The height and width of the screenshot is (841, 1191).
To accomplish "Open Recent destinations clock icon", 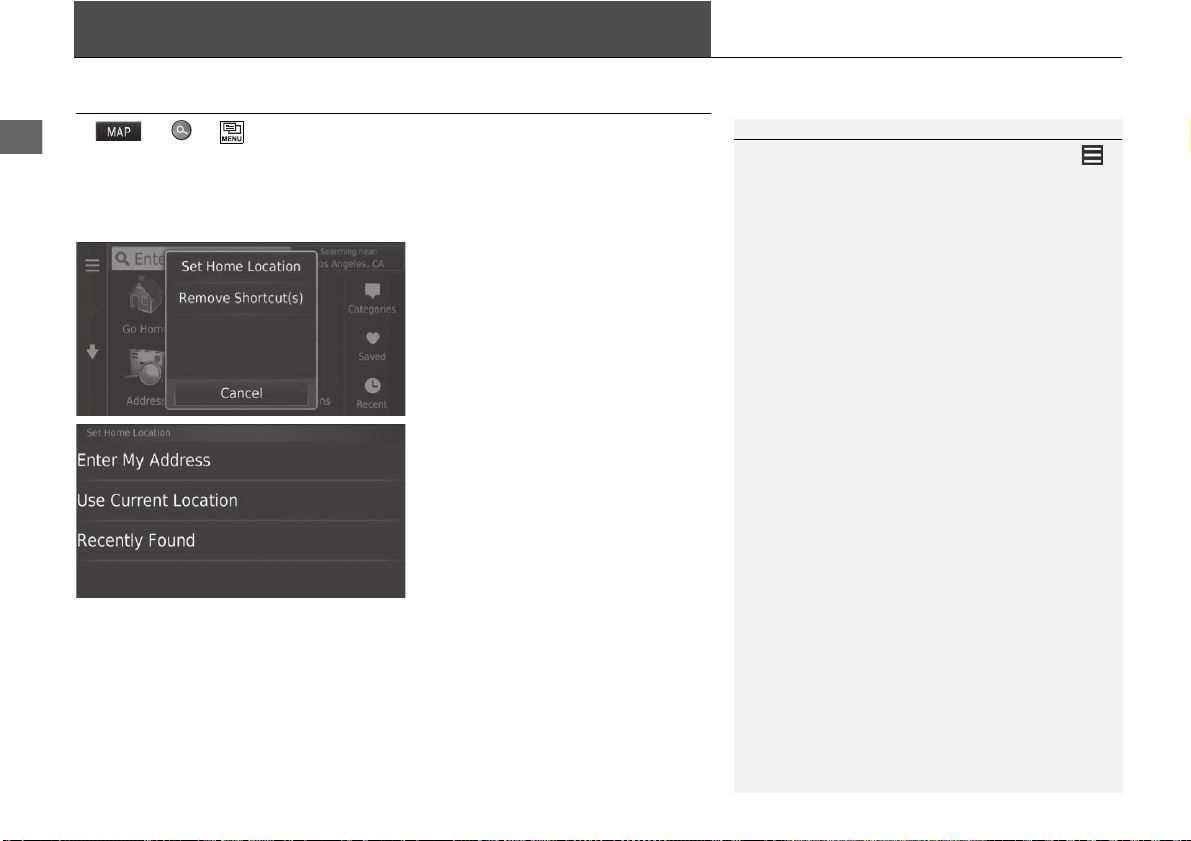I will [371, 394].
